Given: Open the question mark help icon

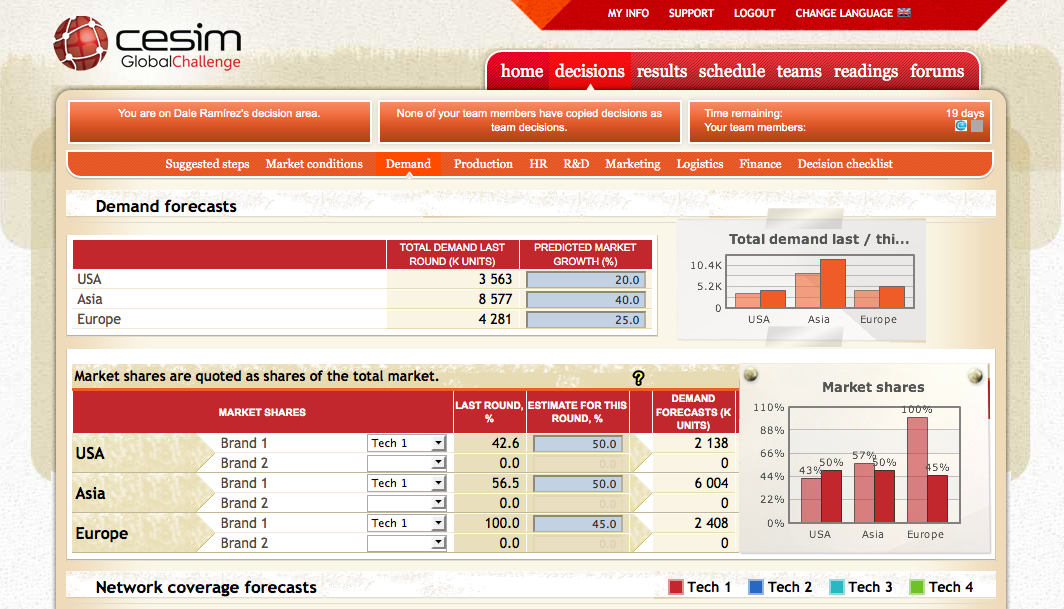Looking at the screenshot, I should point(638,378).
